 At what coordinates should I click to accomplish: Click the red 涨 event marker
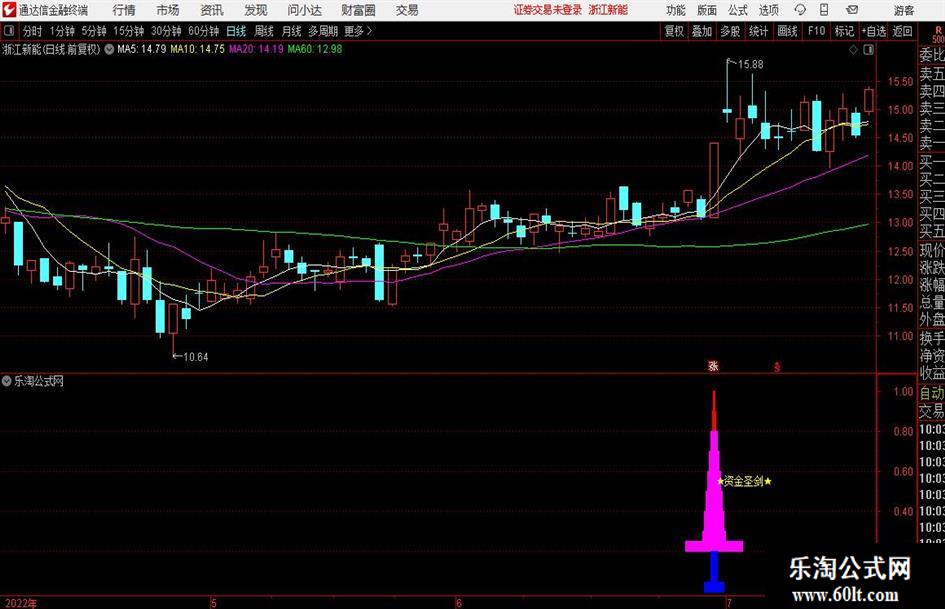[x=713, y=366]
